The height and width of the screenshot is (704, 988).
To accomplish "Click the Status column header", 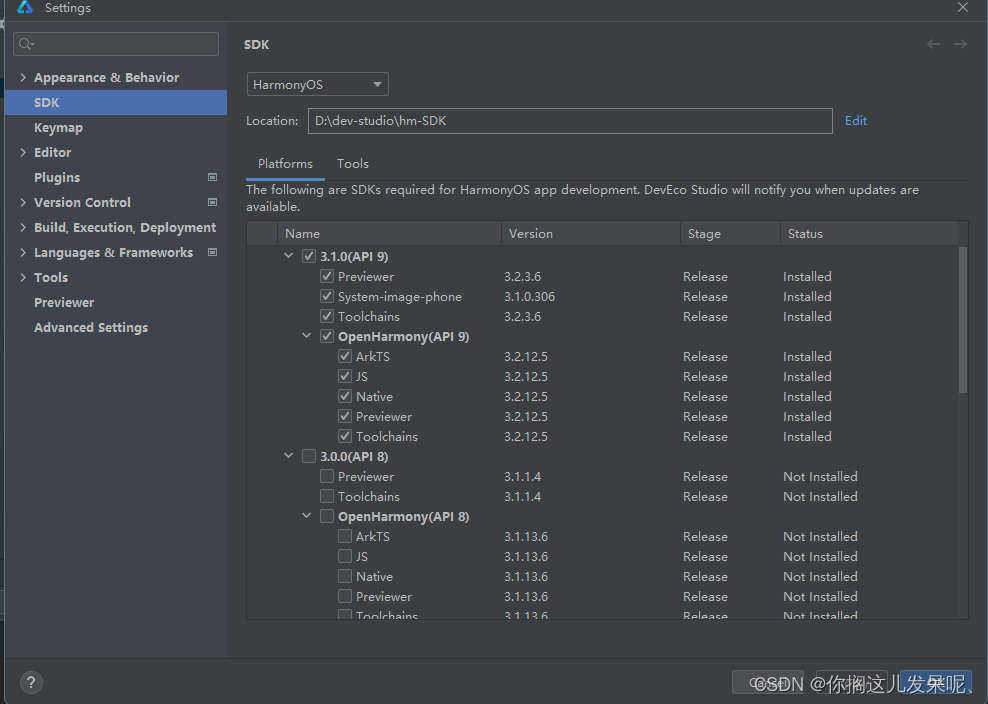I will (870, 234).
